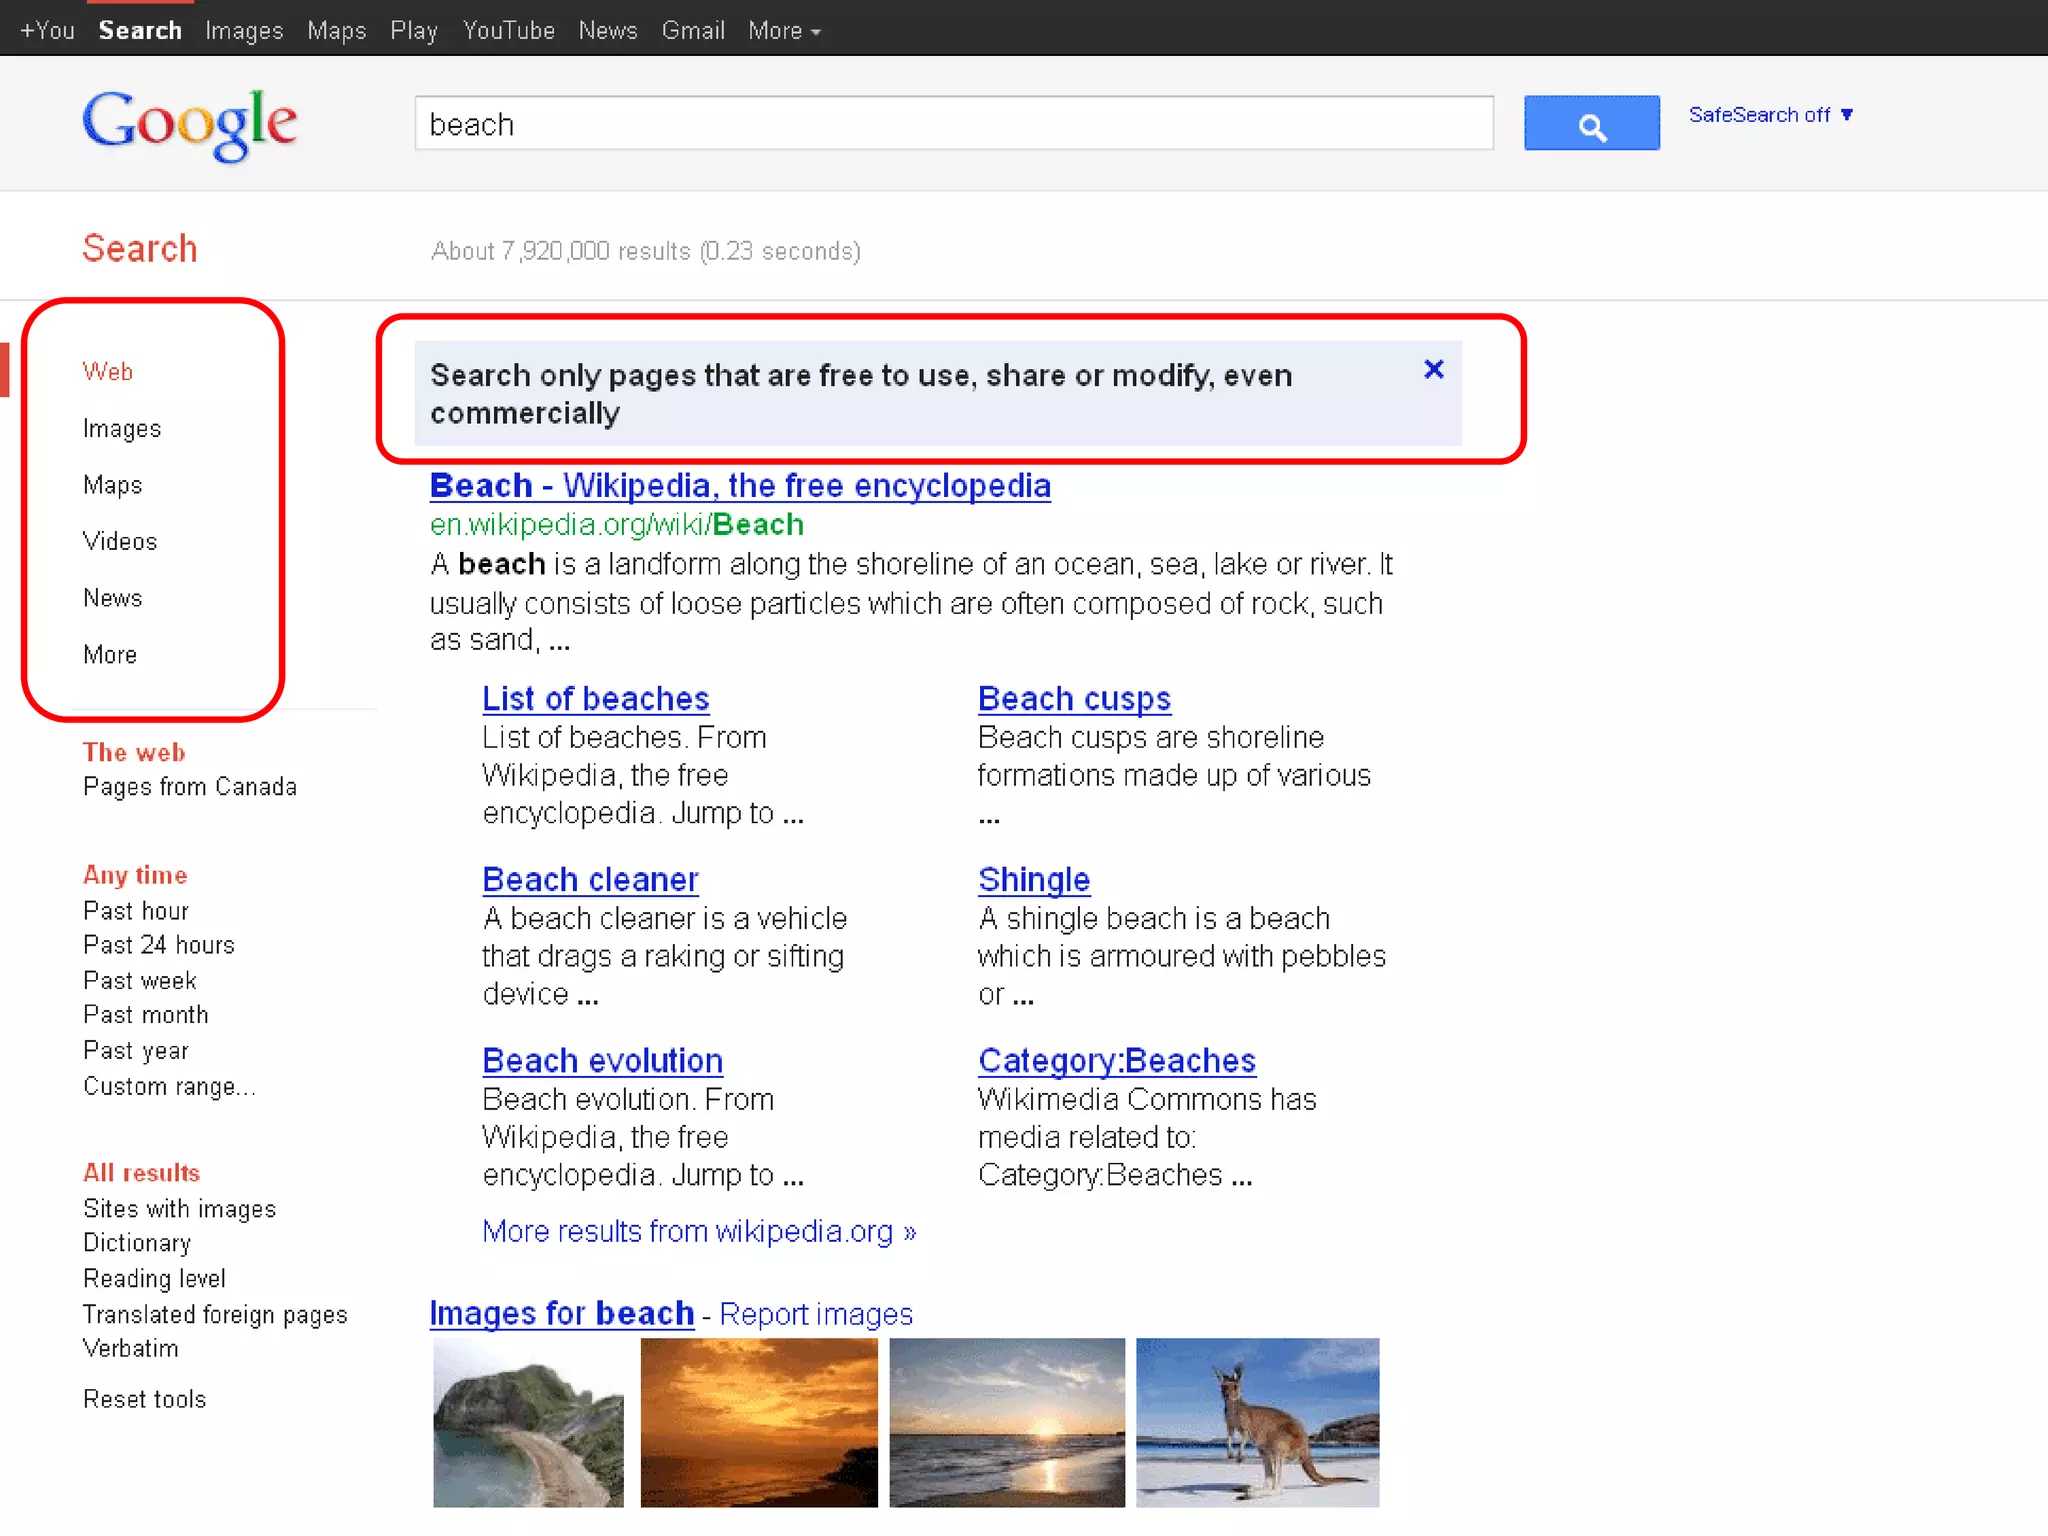Screen dimensions: 2048x1536
Task: Open the SafeSearch off dropdown
Action: tap(1770, 115)
